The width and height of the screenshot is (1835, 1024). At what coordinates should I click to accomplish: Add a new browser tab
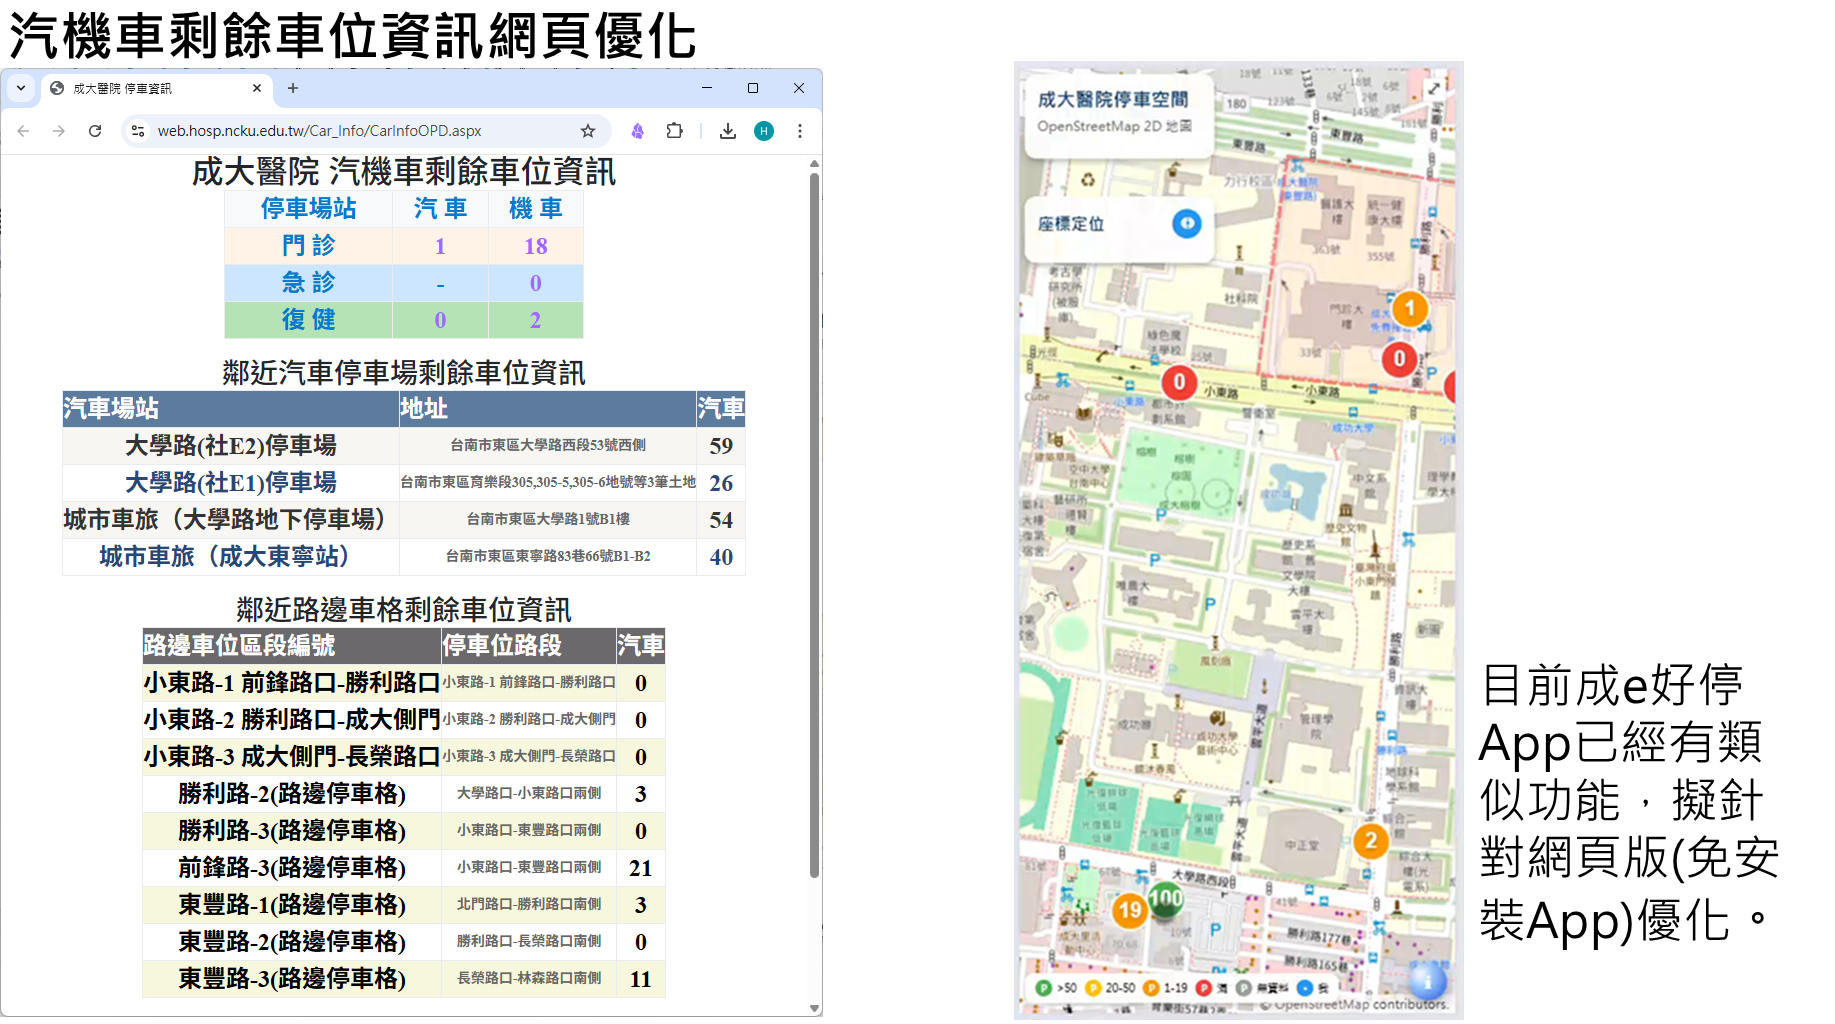point(293,88)
